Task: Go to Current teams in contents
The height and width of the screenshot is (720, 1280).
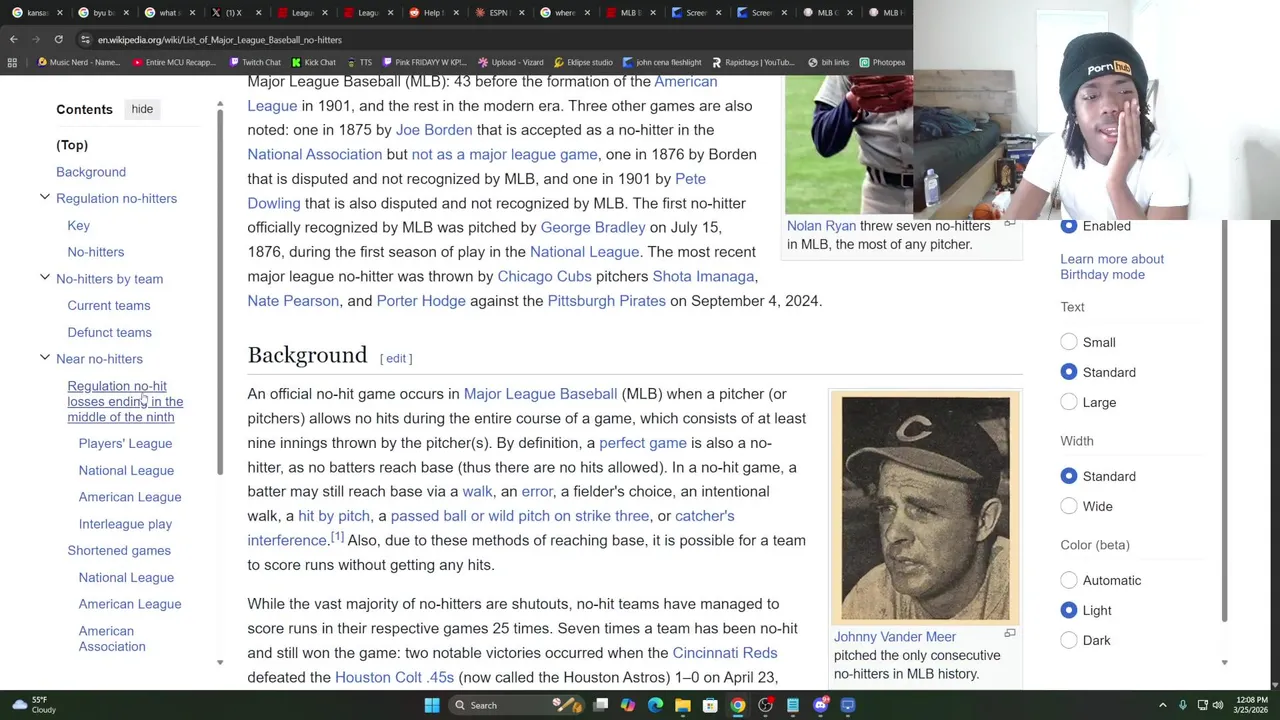Action: (109, 305)
